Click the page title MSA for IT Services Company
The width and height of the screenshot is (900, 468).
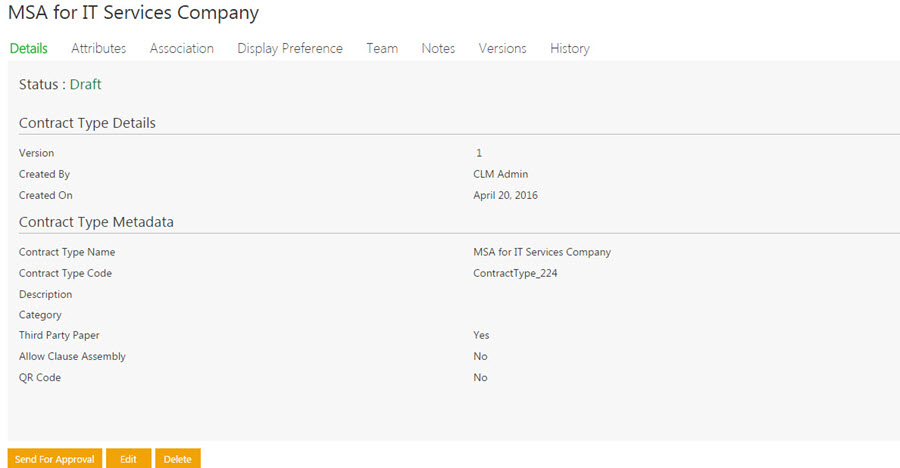tap(133, 13)
